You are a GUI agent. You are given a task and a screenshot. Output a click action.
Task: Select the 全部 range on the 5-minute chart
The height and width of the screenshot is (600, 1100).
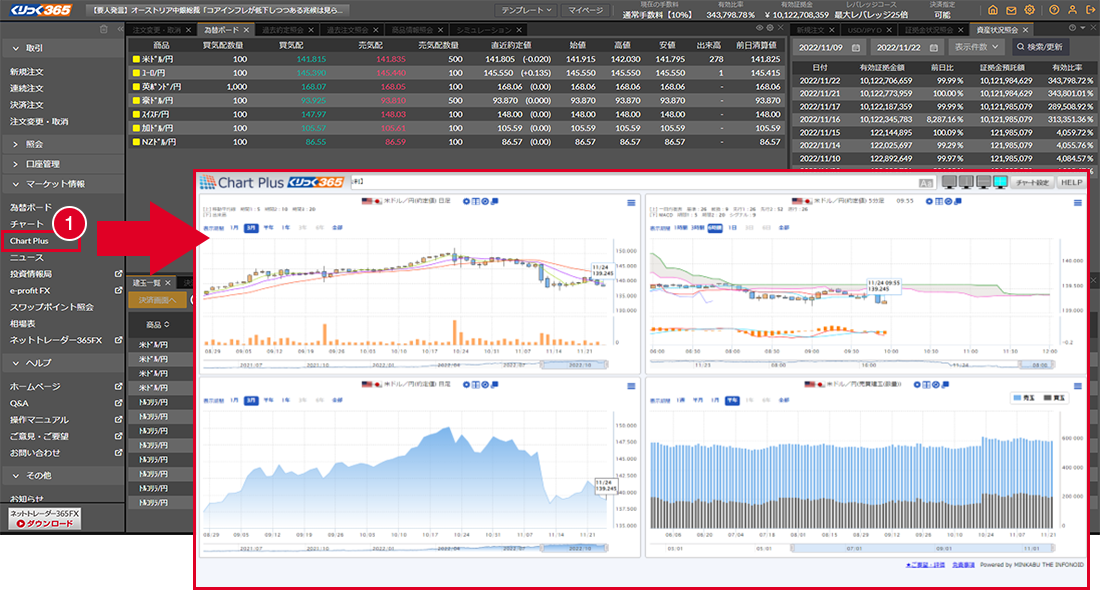point(784,228)
